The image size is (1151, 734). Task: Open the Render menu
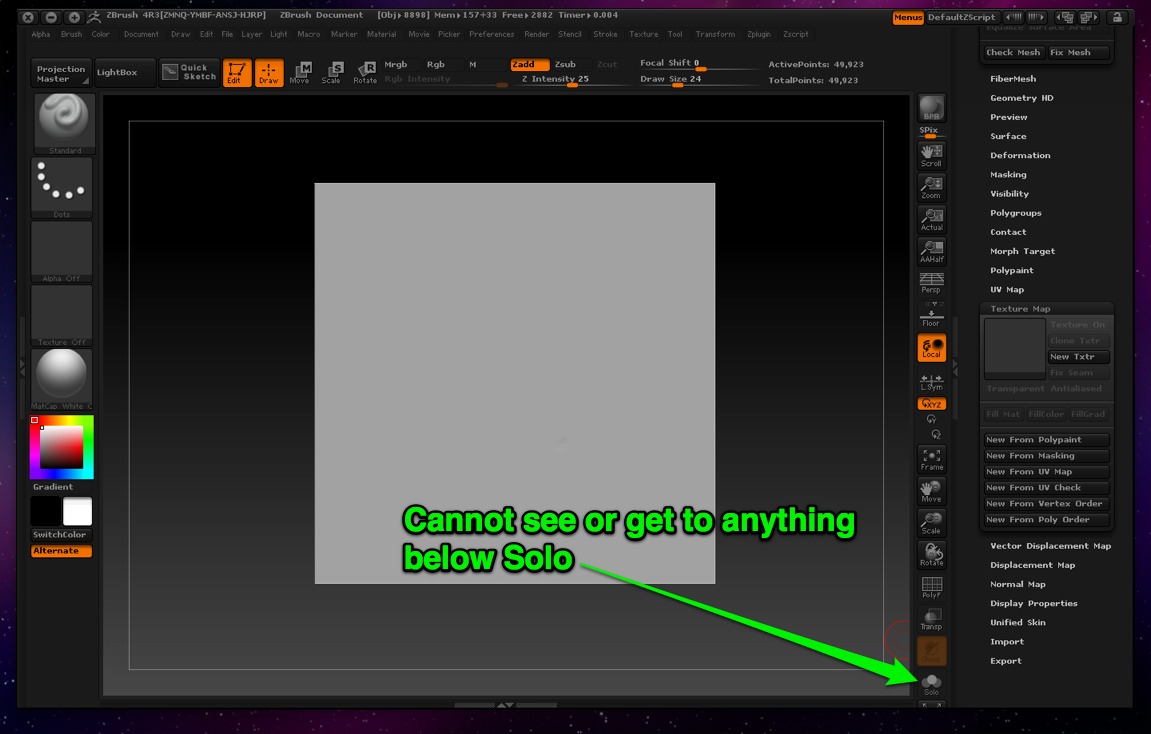(x=537, y=34)
